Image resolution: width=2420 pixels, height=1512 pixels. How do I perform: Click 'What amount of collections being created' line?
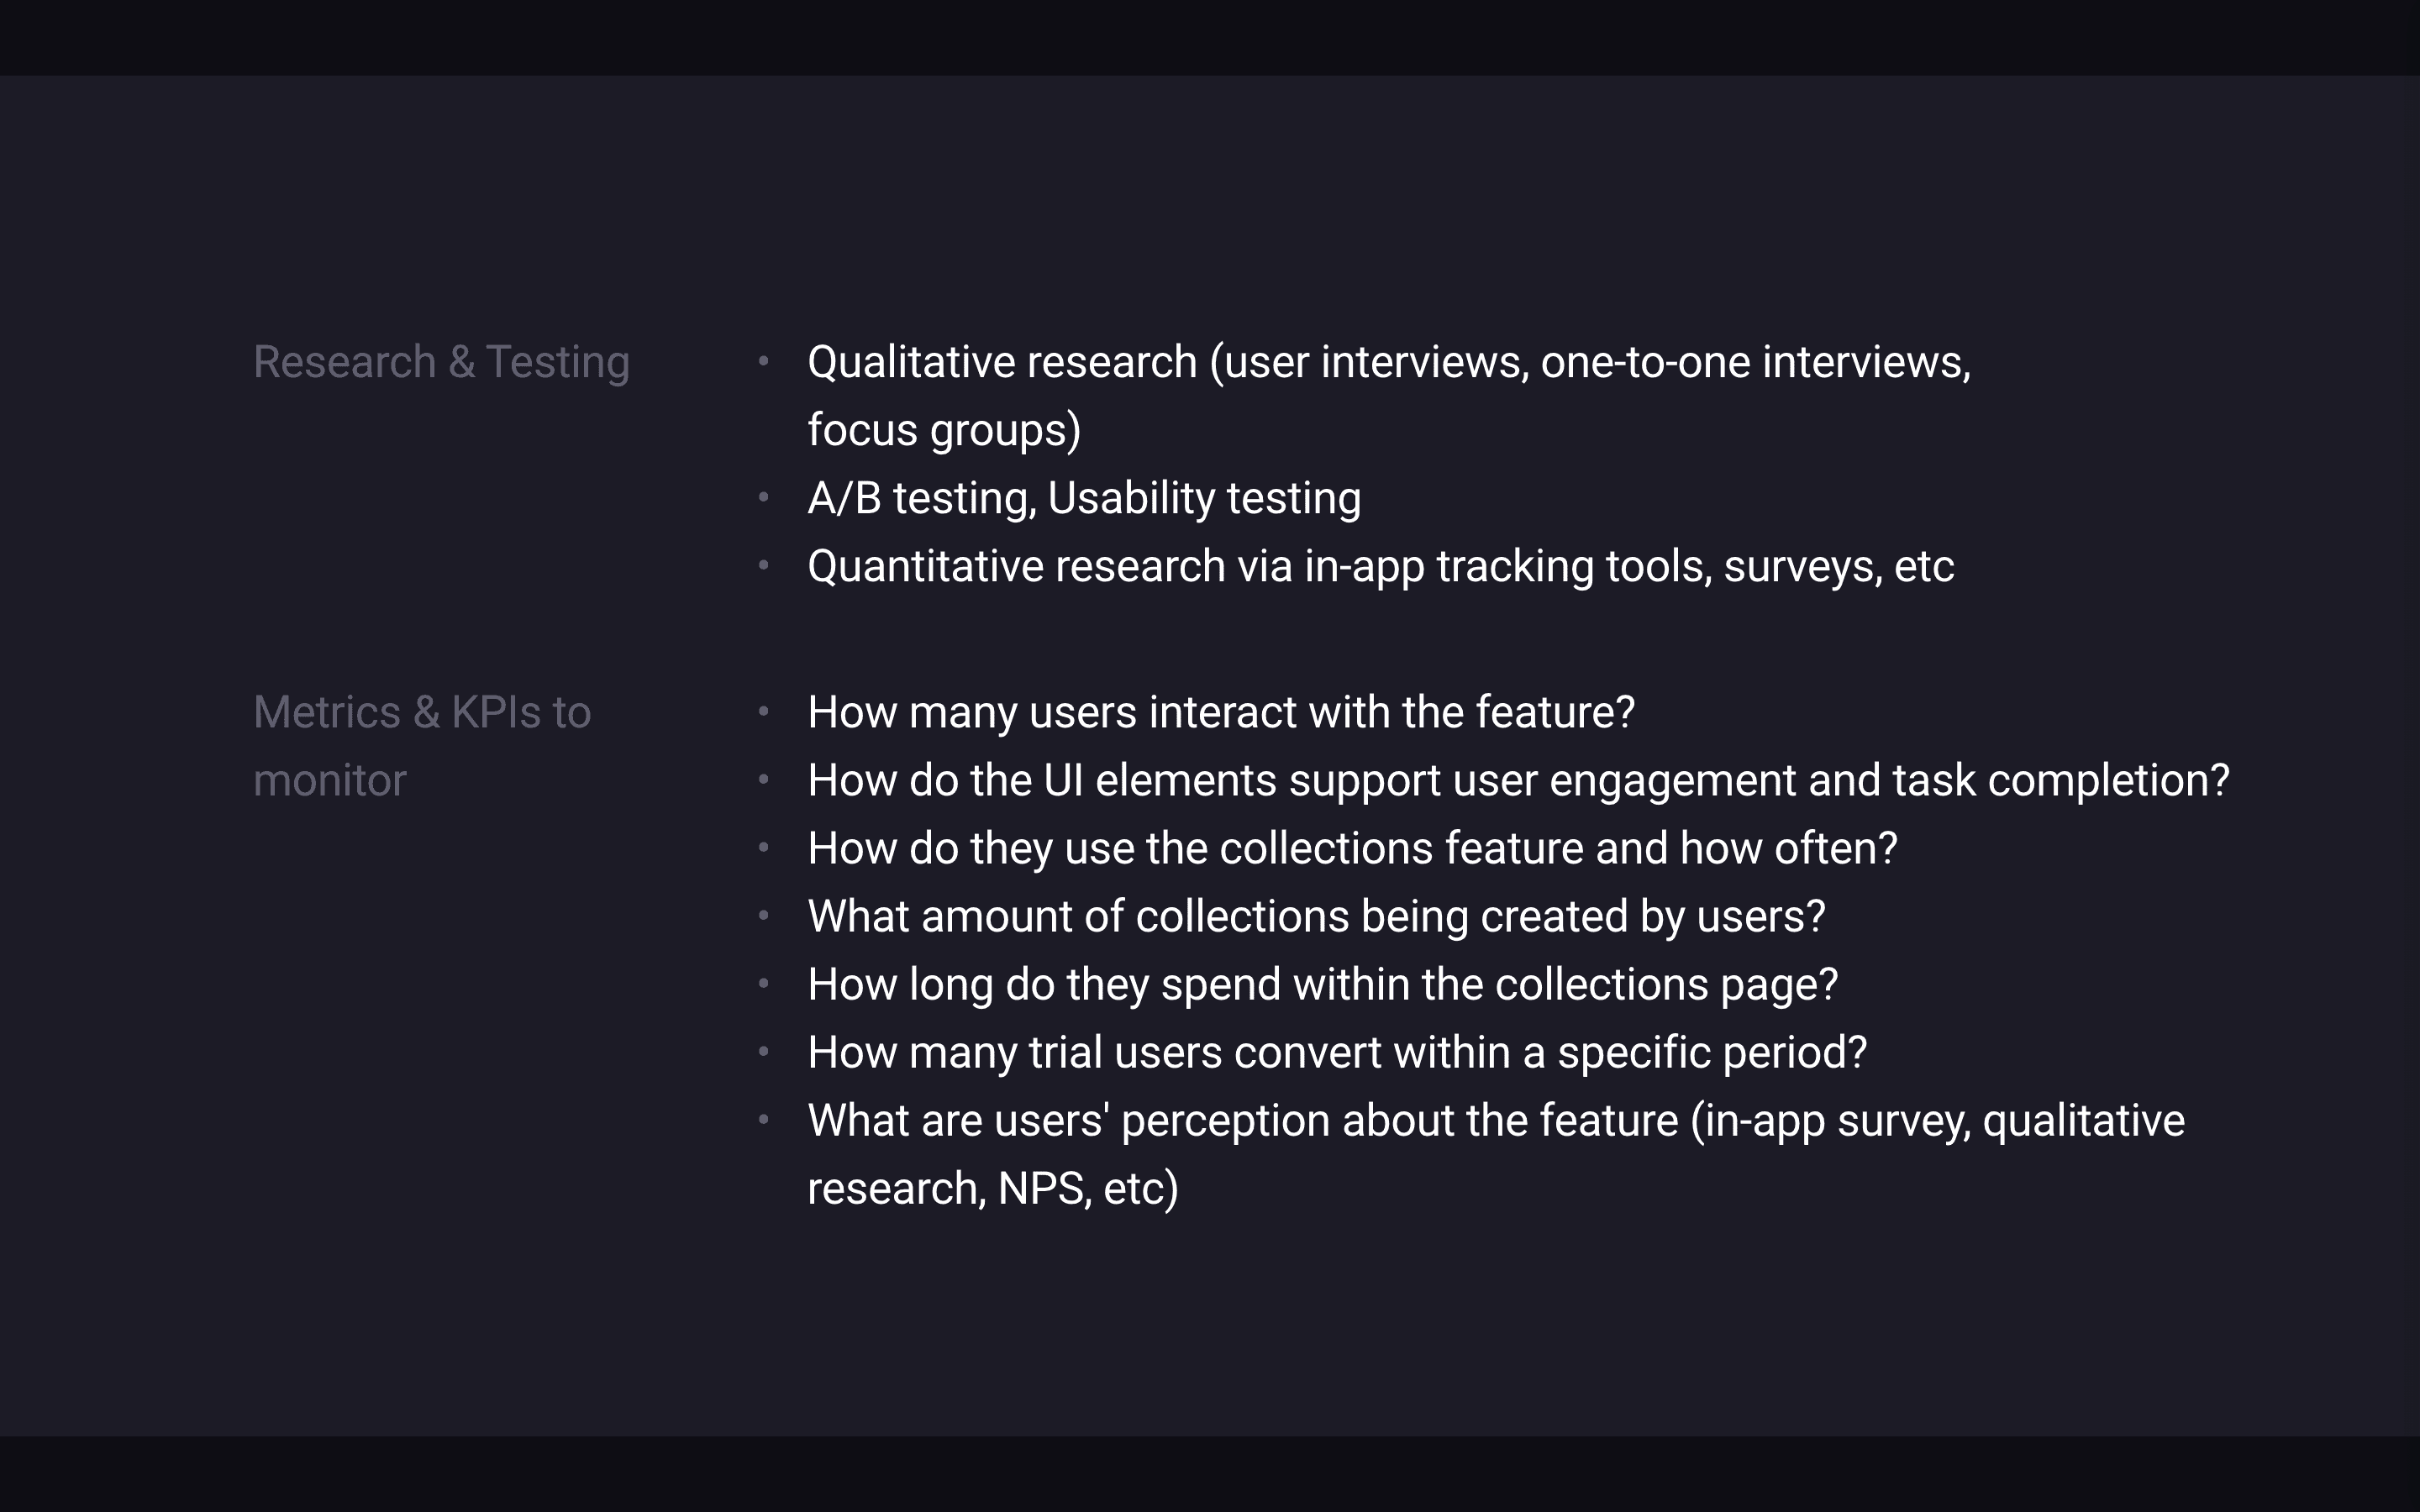pyautogui.click(x=1315, y=916)
